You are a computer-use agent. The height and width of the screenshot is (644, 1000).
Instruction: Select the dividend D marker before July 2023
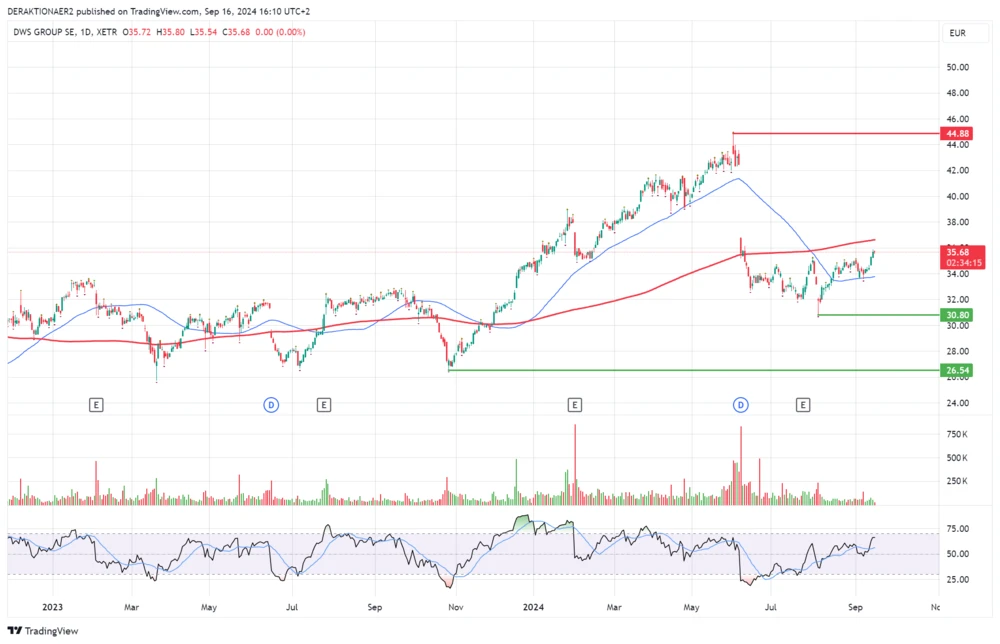[x=270, y=405]
